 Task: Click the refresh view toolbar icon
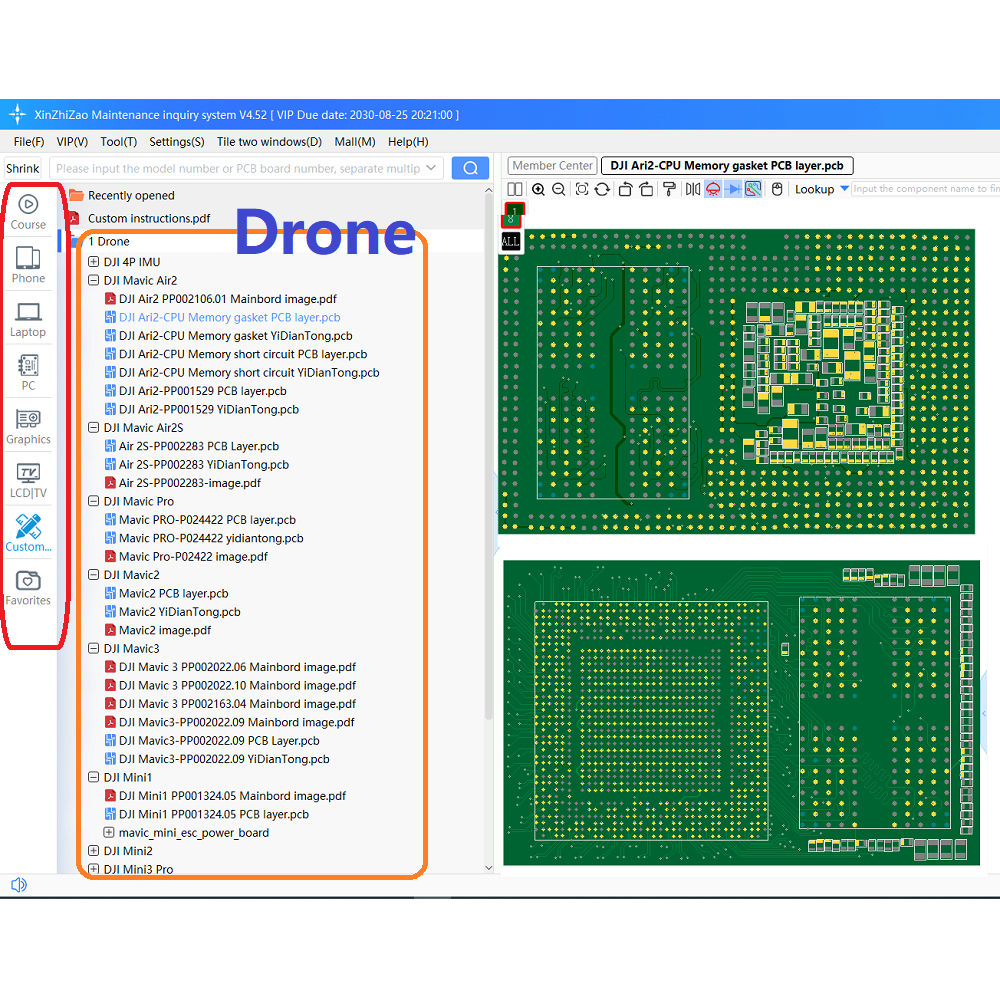602,189
